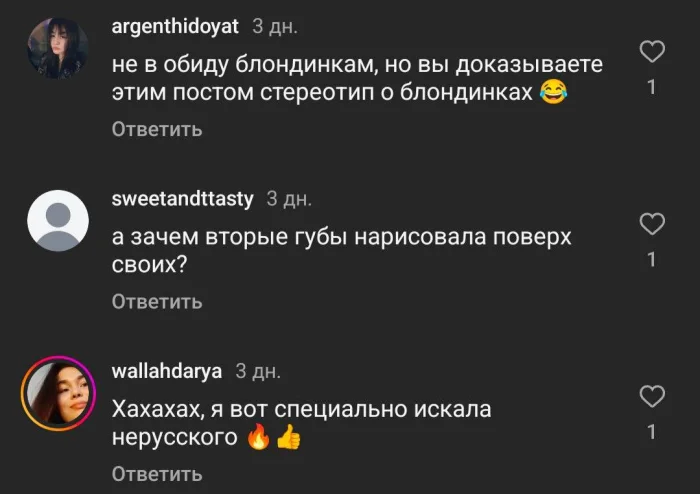Image resolution: width=700 pixels, height=494 pixels.
Task: Click the 3 дн. timestamp beside wallahdarya
Action: click(258, 371)
